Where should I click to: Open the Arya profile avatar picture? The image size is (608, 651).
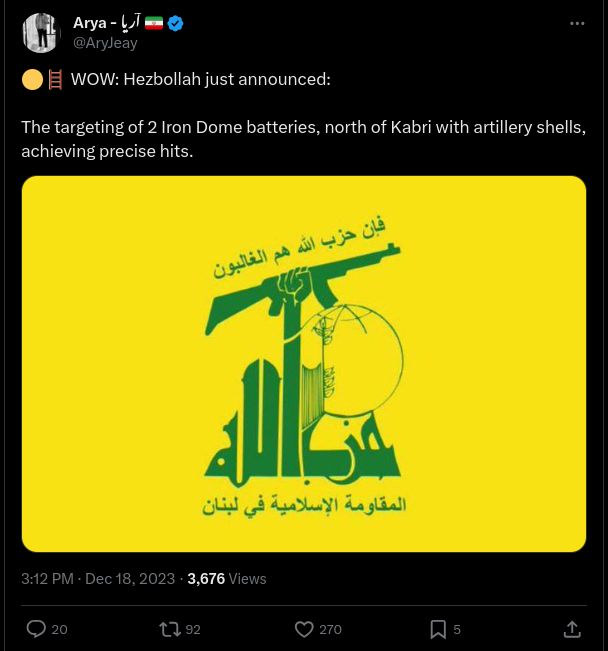pos(41,33)
